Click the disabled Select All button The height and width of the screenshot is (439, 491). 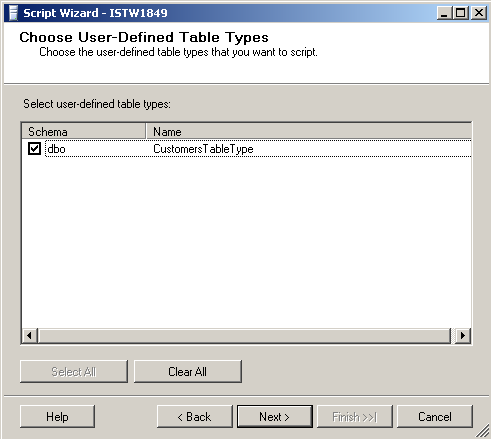click(x=74, y=371)
